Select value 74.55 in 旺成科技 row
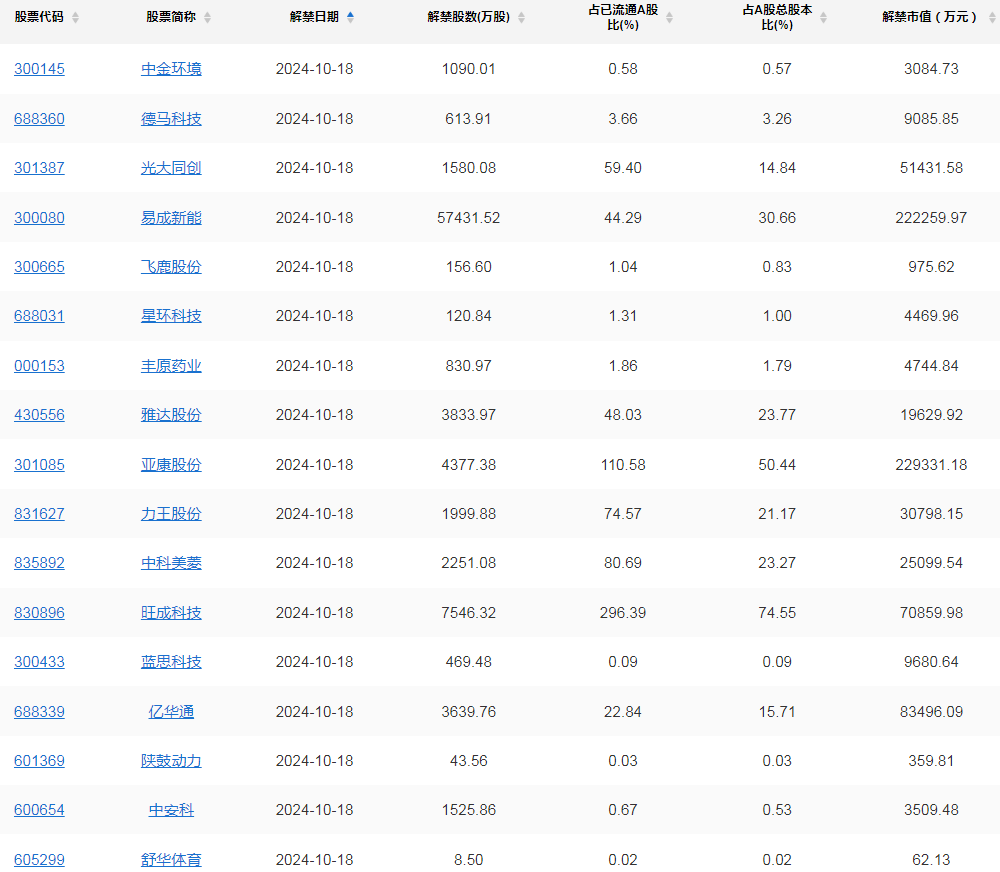Screen dimensions: 1000x872 tap(777, 612)
